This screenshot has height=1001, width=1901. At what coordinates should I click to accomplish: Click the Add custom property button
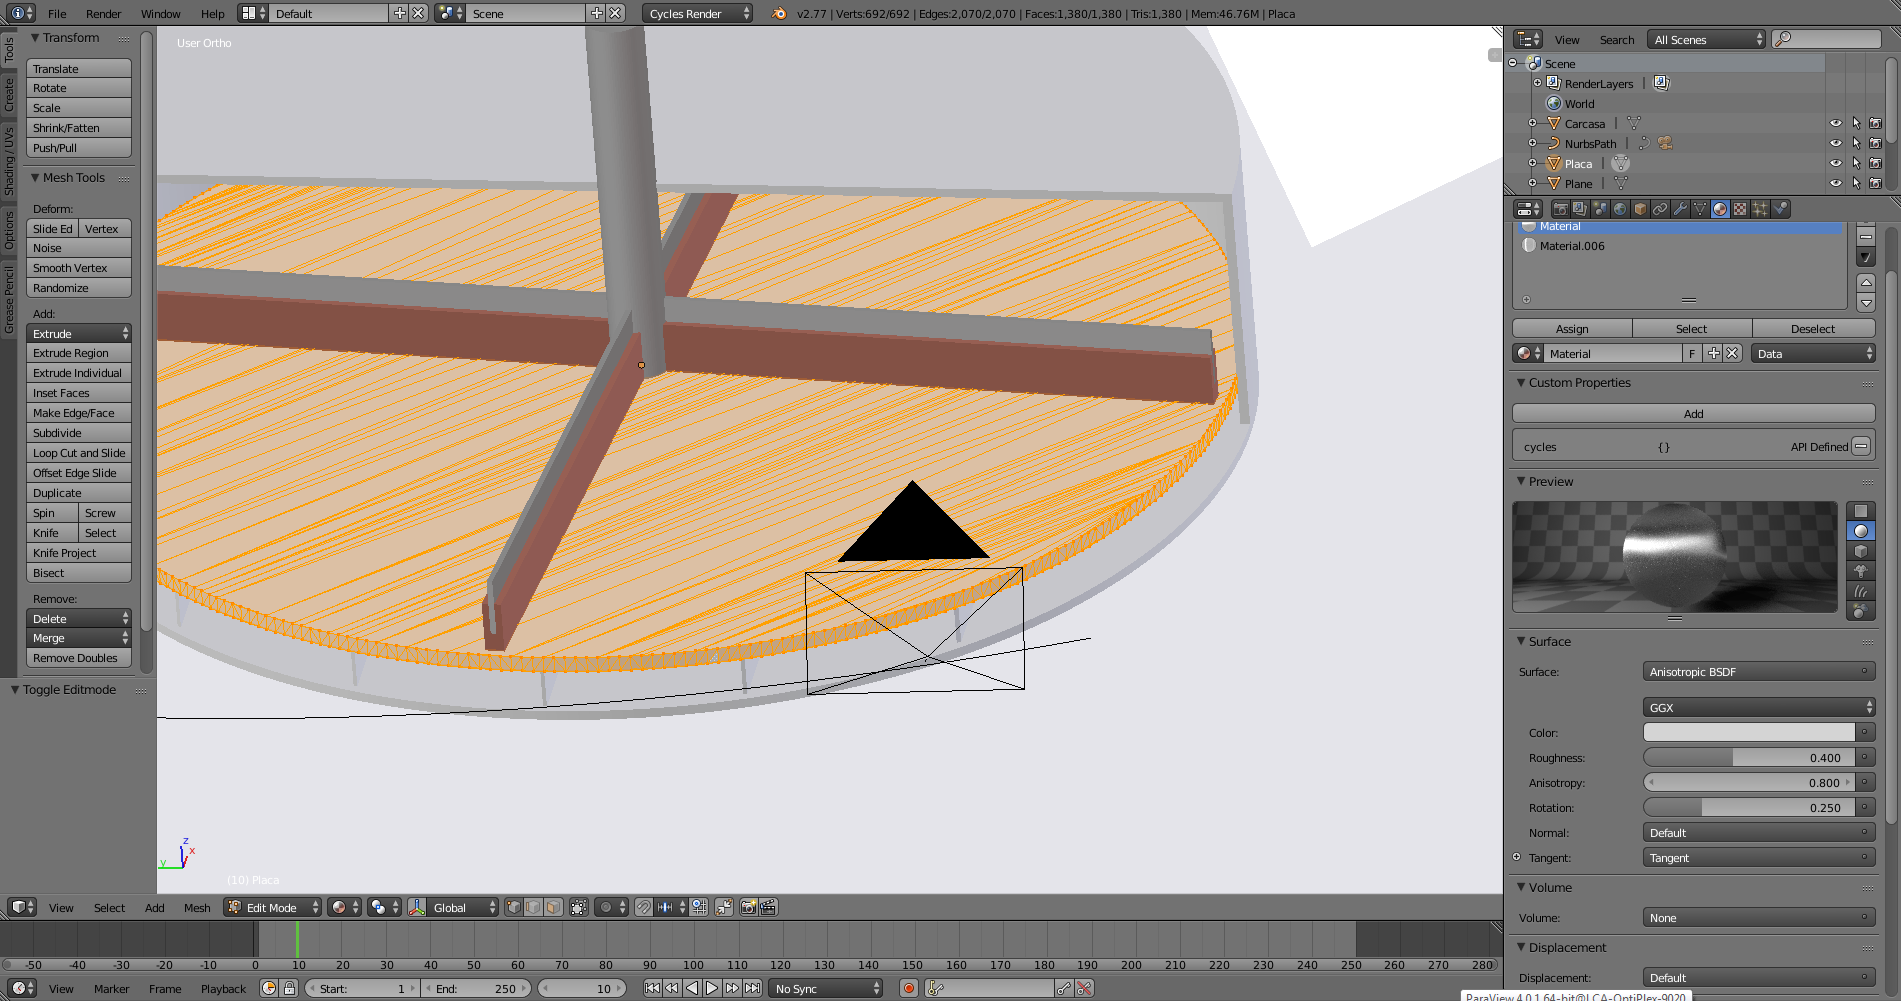1693,413
